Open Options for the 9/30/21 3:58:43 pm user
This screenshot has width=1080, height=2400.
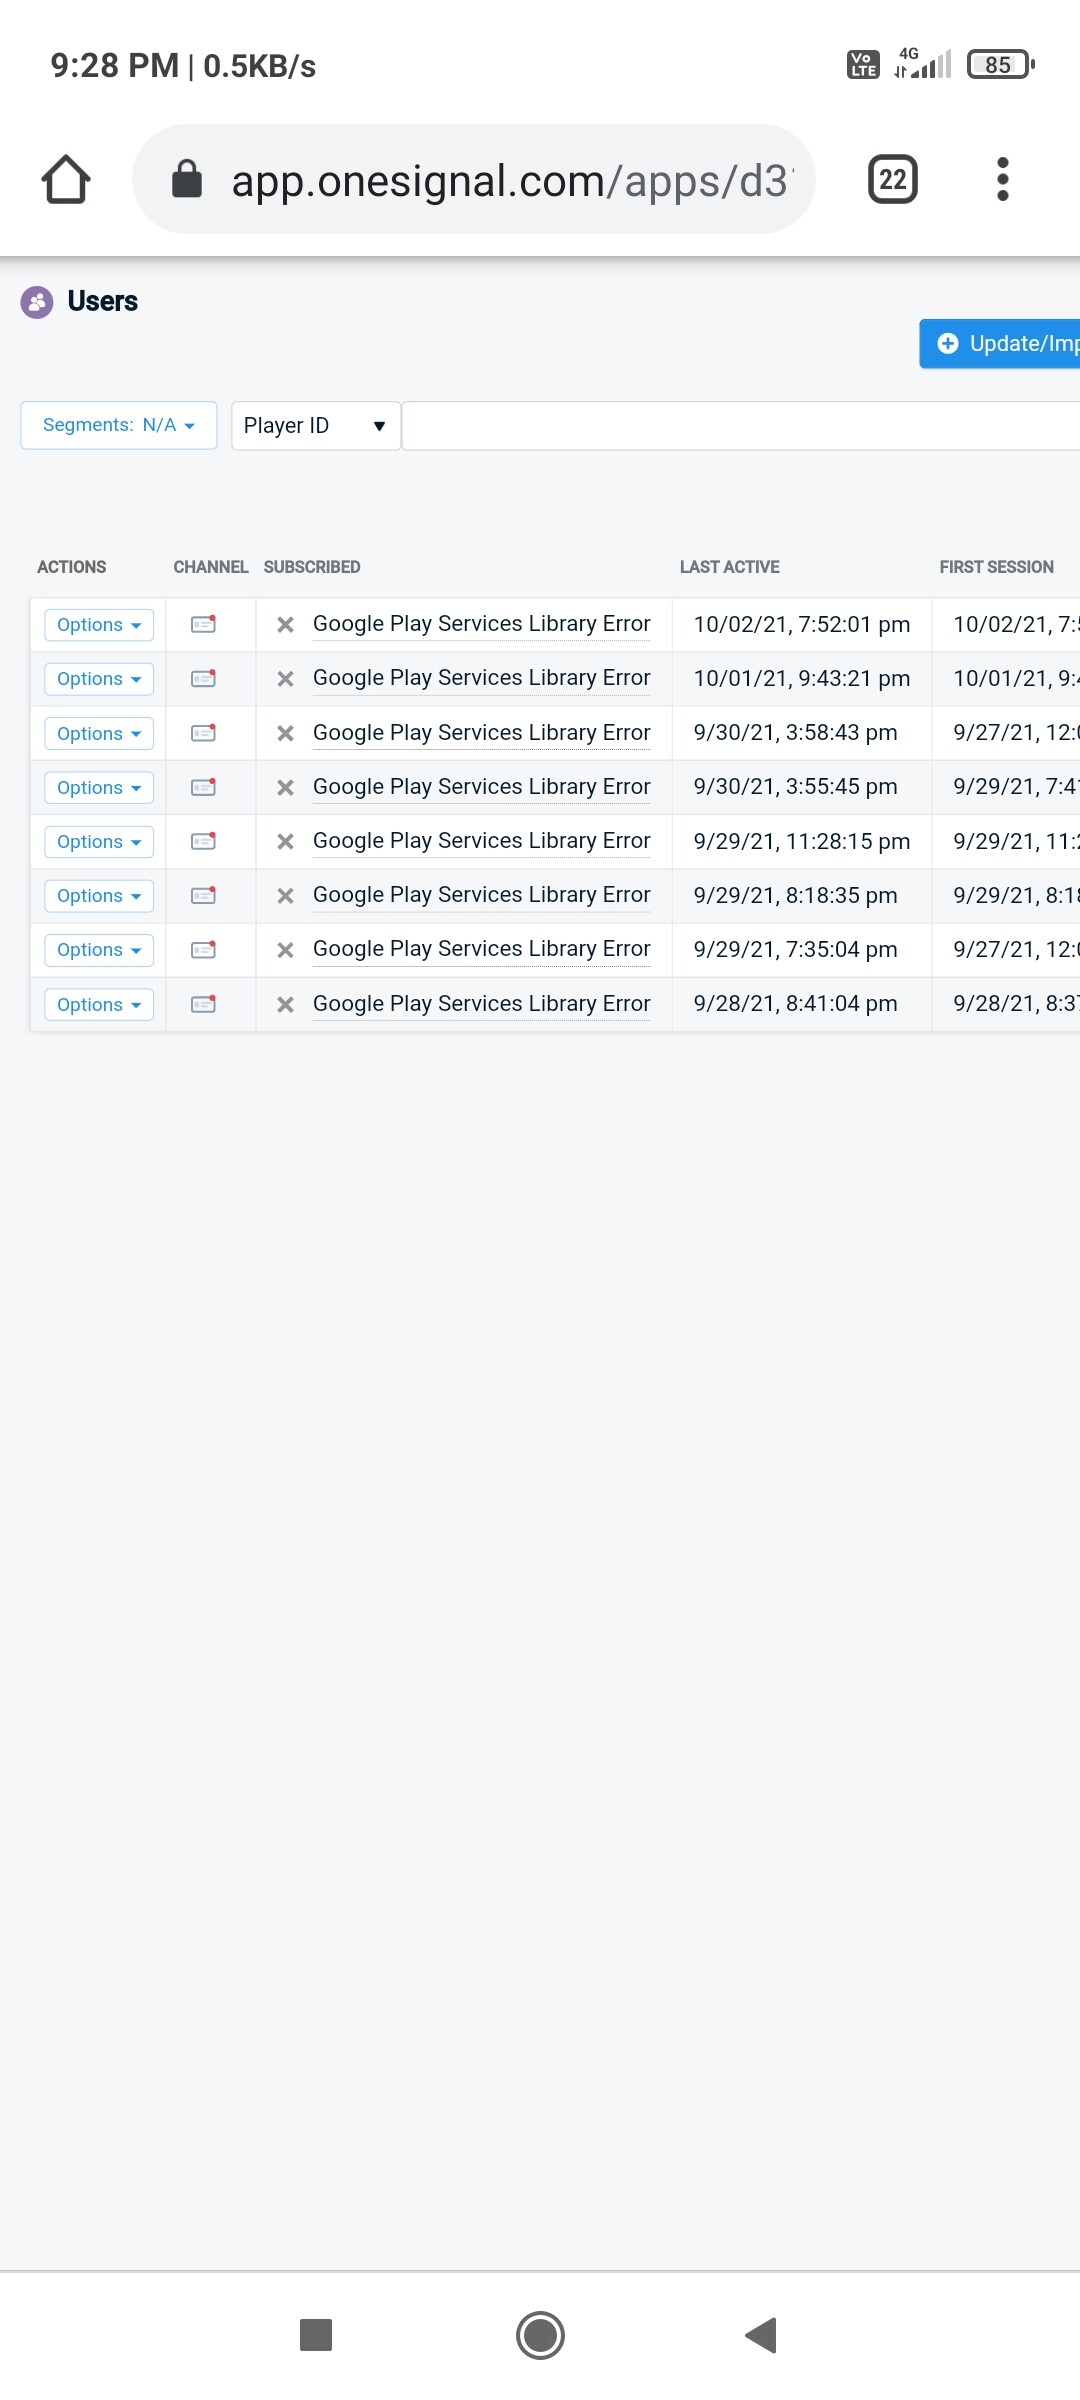pyautogui.click(x=99, y=734)
